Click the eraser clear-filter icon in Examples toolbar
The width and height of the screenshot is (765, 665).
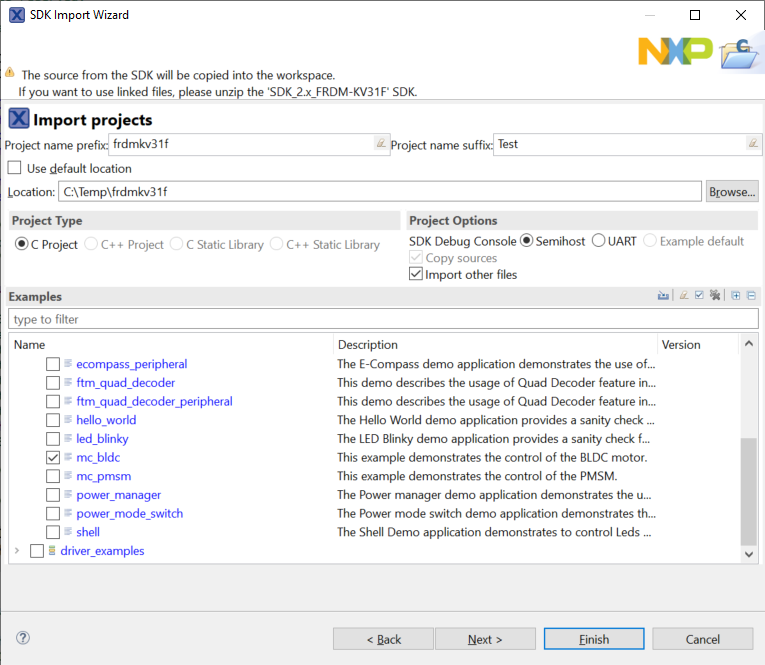pyautogui.click(x=684, y=296)
